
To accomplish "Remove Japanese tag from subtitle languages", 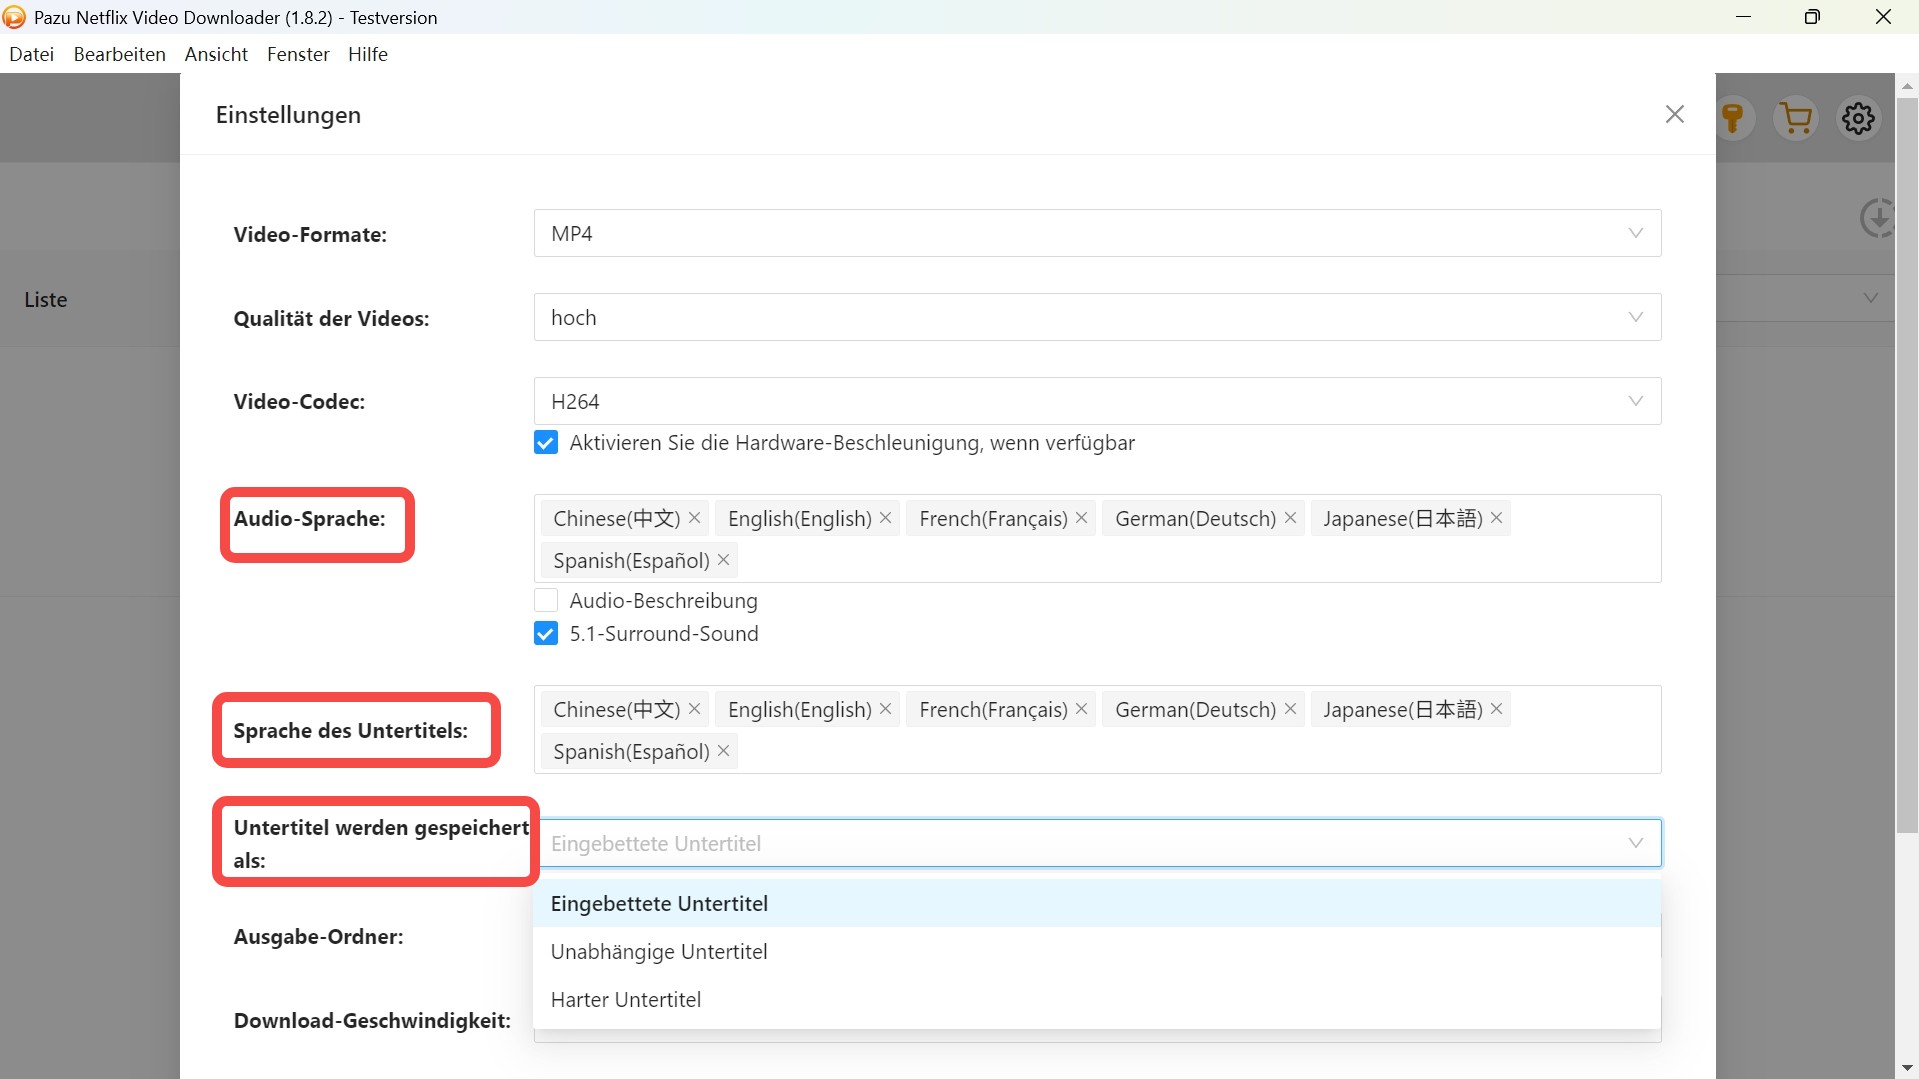I will 1497,709.
